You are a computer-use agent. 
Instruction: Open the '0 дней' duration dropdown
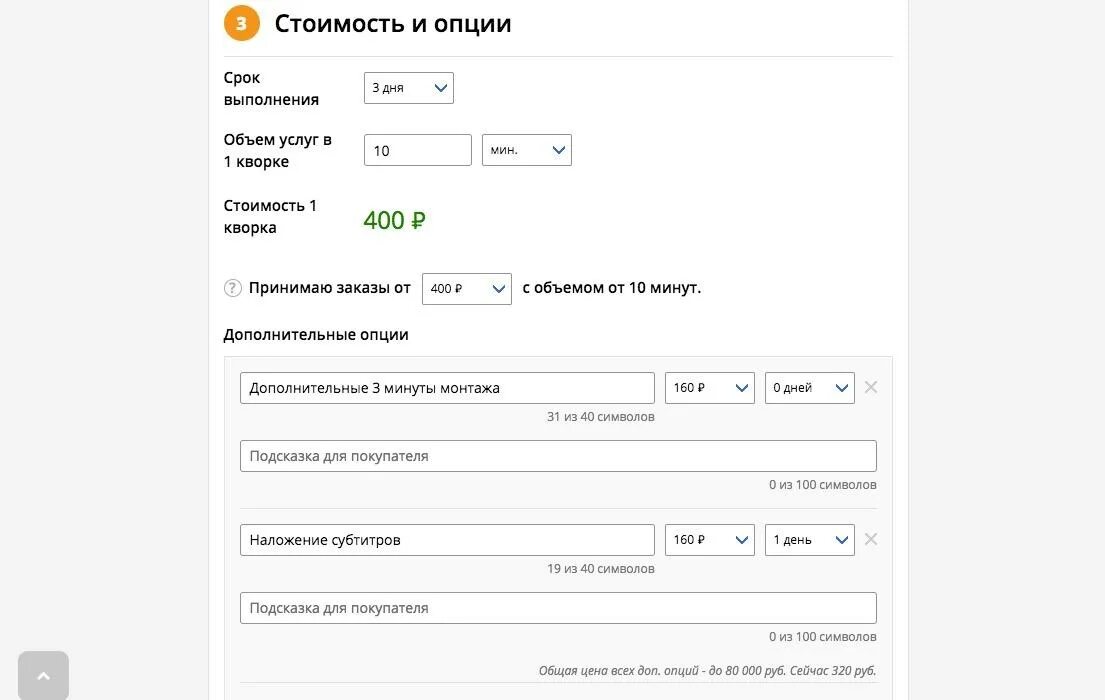coord(809,388)
